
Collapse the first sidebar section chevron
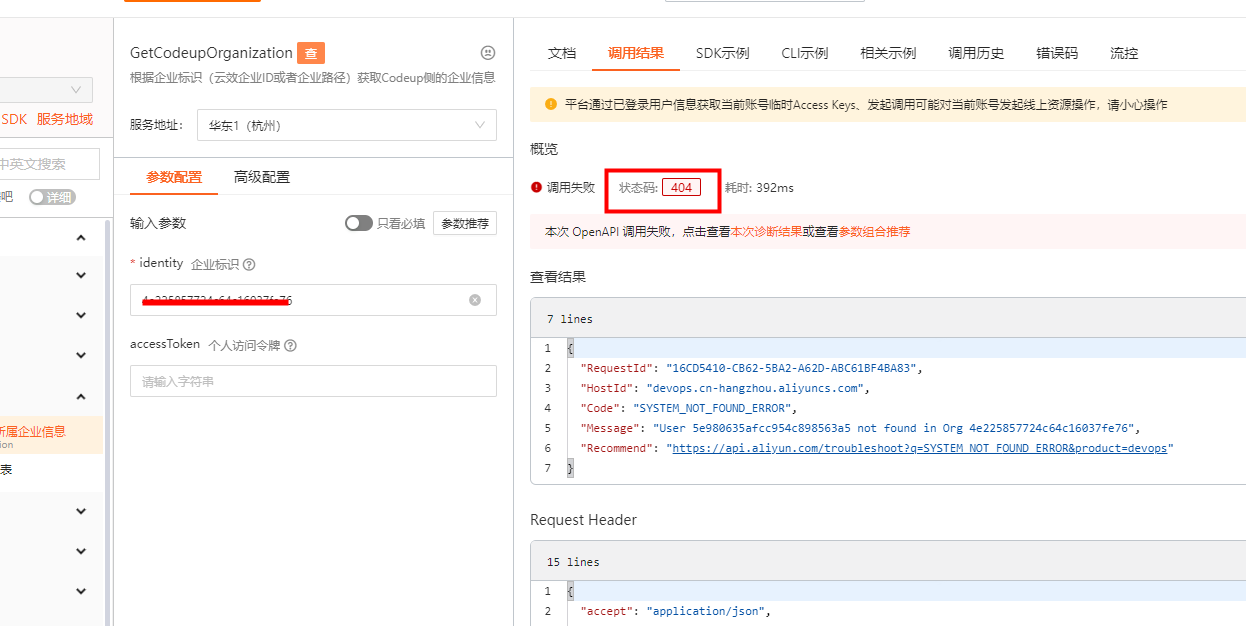coord(81,238)
